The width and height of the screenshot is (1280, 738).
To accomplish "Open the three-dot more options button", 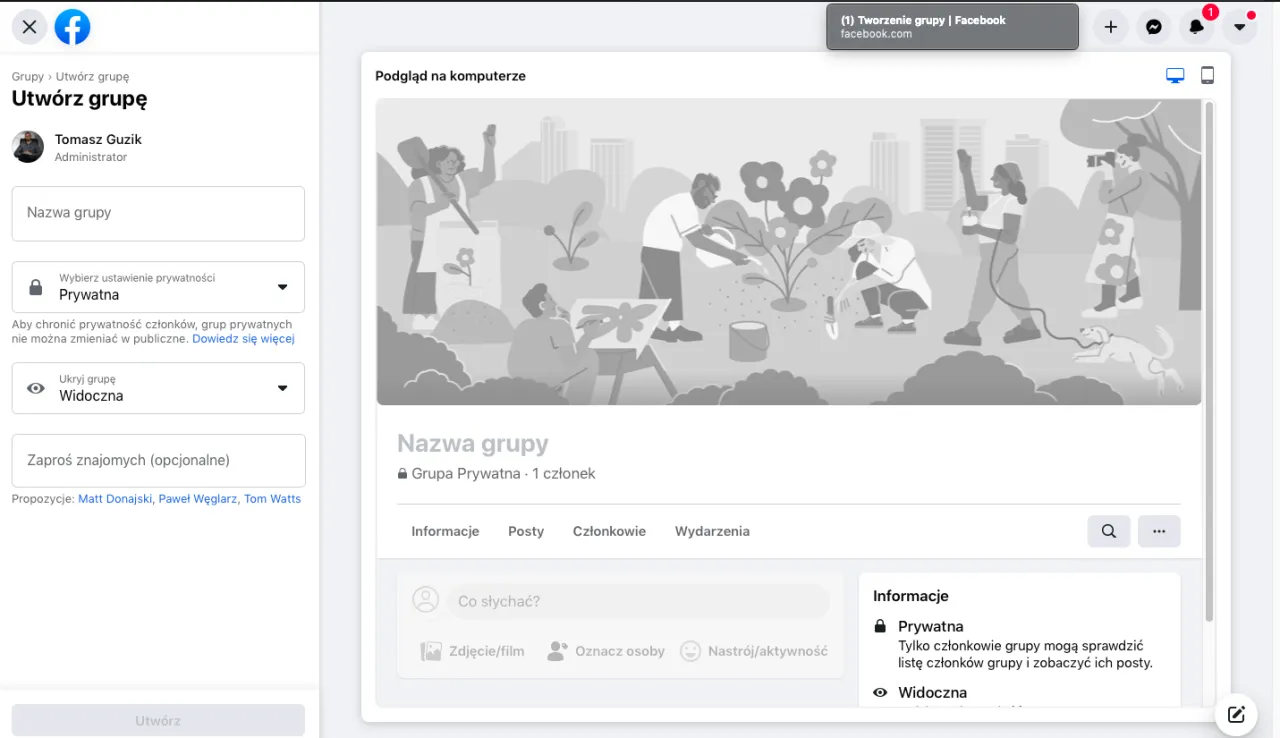I will [x=1159, y=531].
